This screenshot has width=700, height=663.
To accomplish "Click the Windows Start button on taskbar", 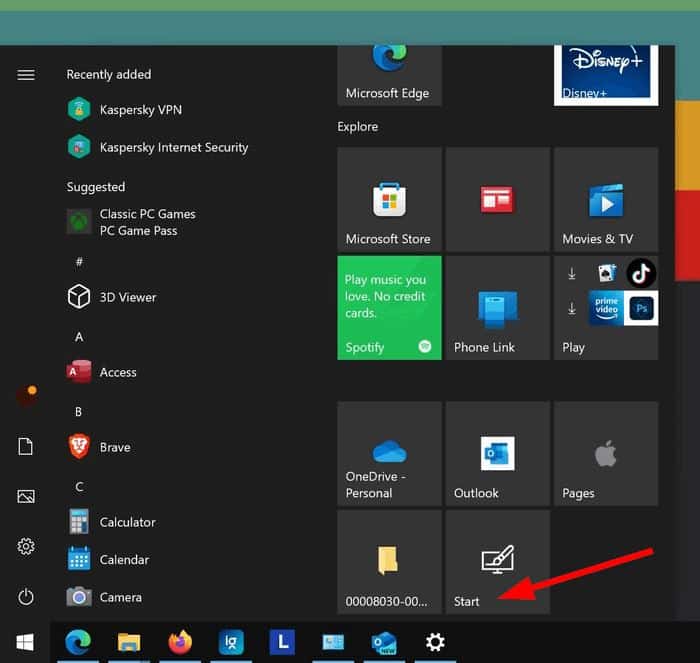I will point(25,642).
